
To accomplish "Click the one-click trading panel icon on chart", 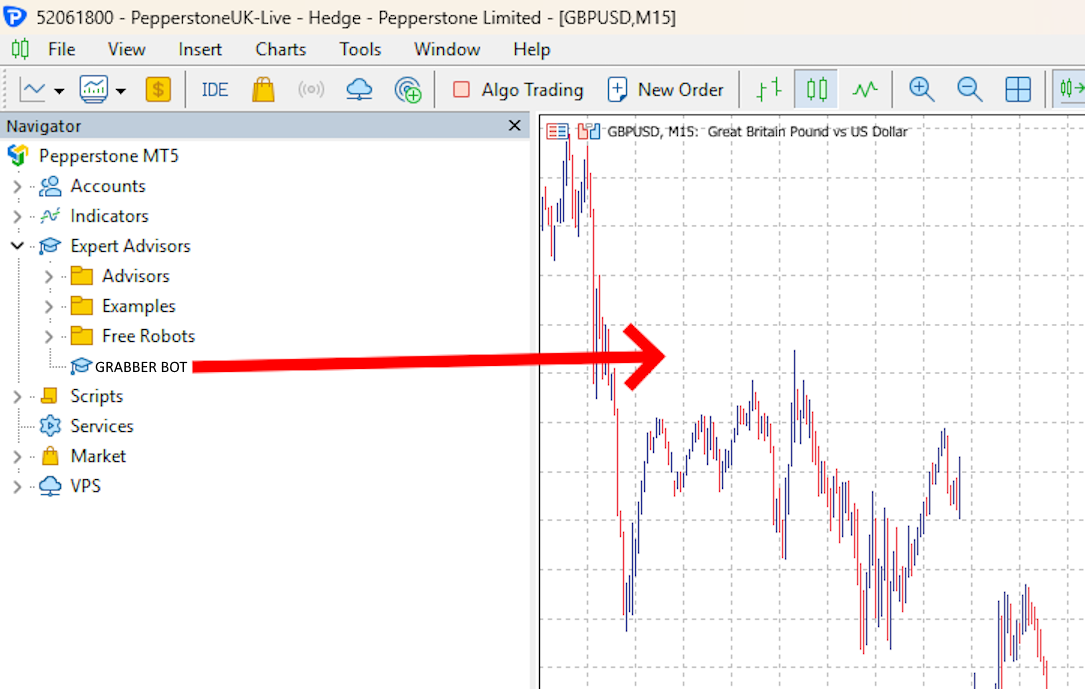I will coord(557,131).
